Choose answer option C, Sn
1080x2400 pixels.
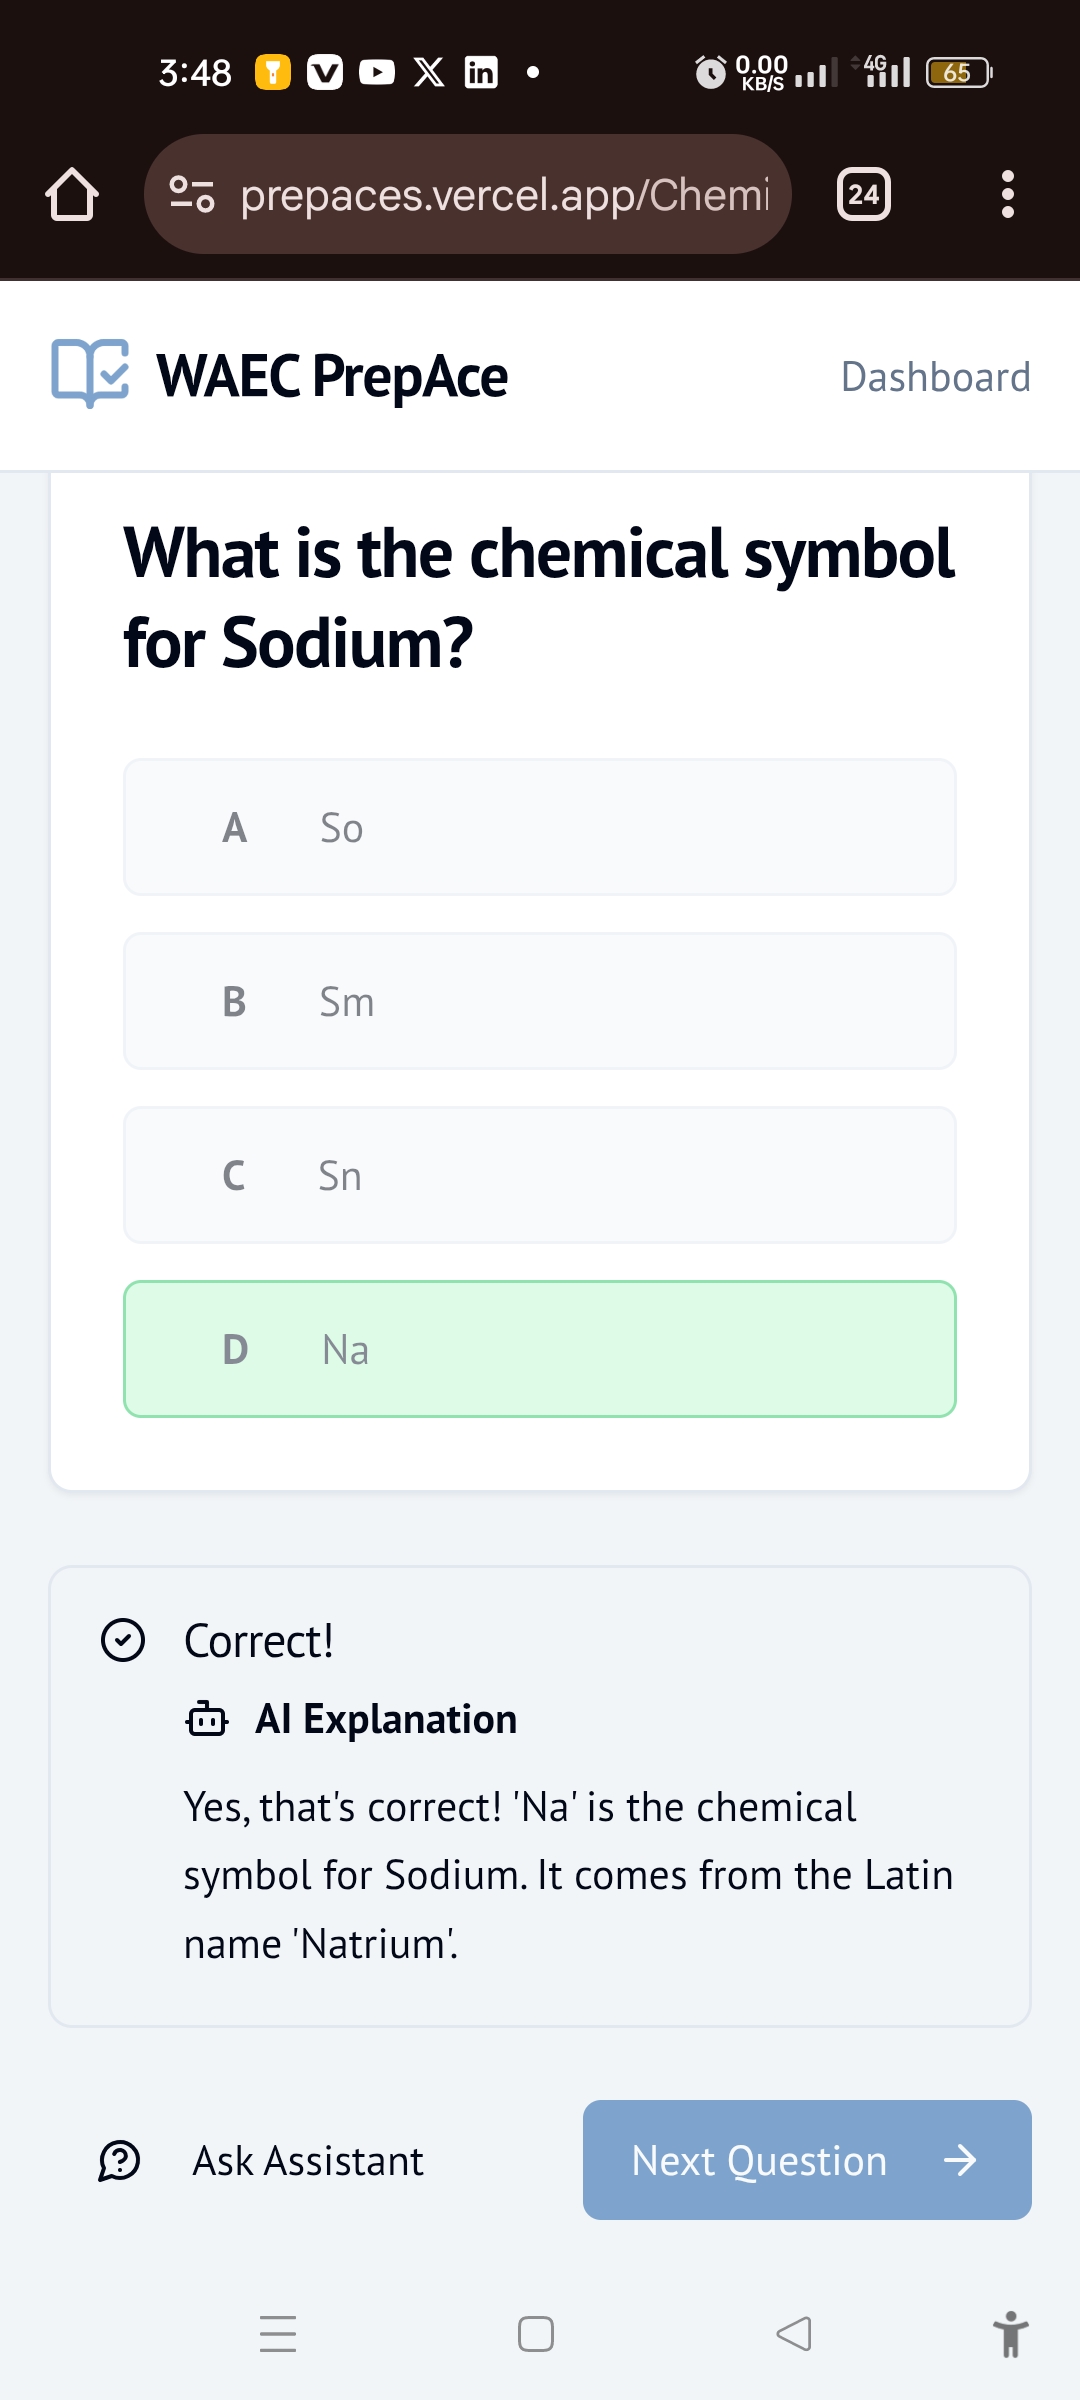540,1175
